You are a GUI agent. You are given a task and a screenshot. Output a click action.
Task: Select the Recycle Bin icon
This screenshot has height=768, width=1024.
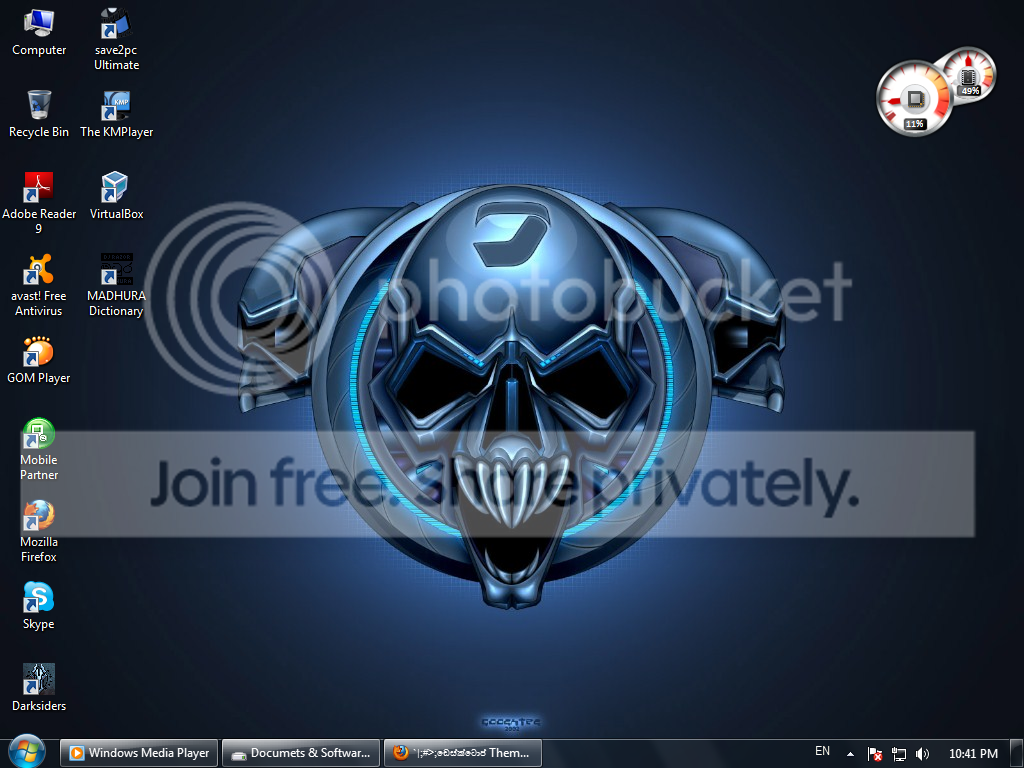pyautogui.click(x=39, y=114)
